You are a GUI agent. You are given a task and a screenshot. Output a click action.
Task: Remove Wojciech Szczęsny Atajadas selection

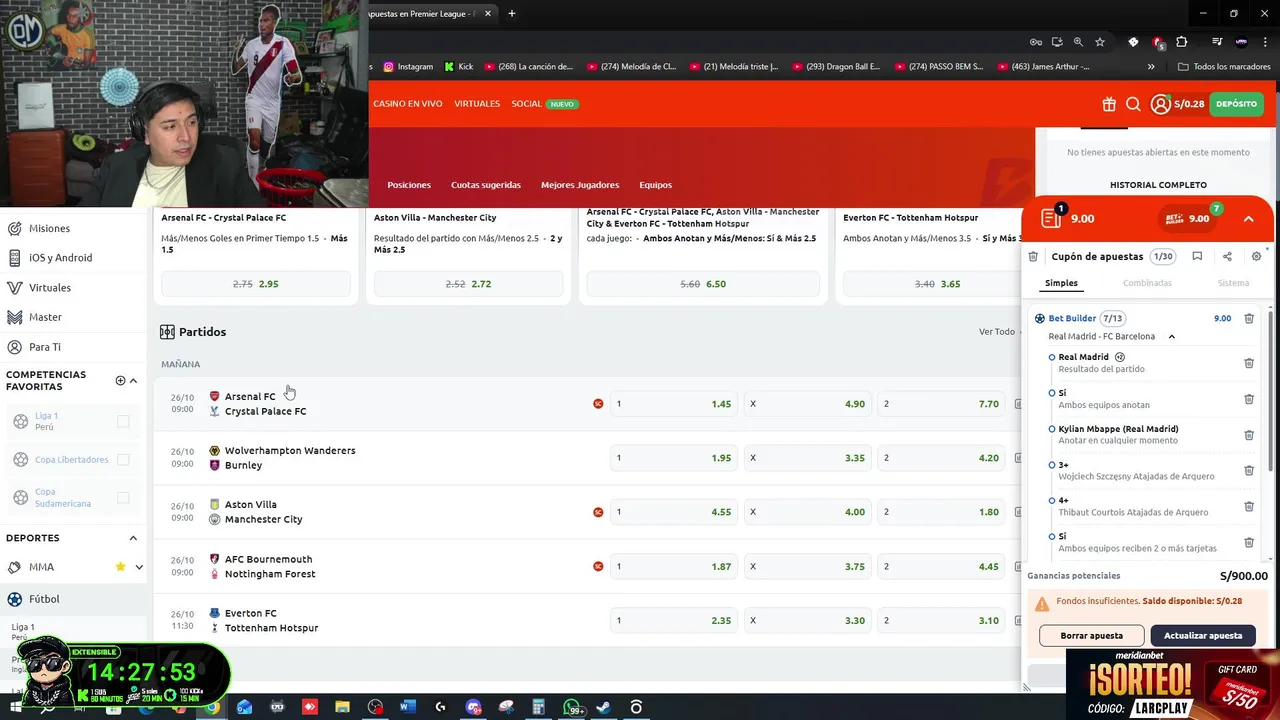(1249, 470)
